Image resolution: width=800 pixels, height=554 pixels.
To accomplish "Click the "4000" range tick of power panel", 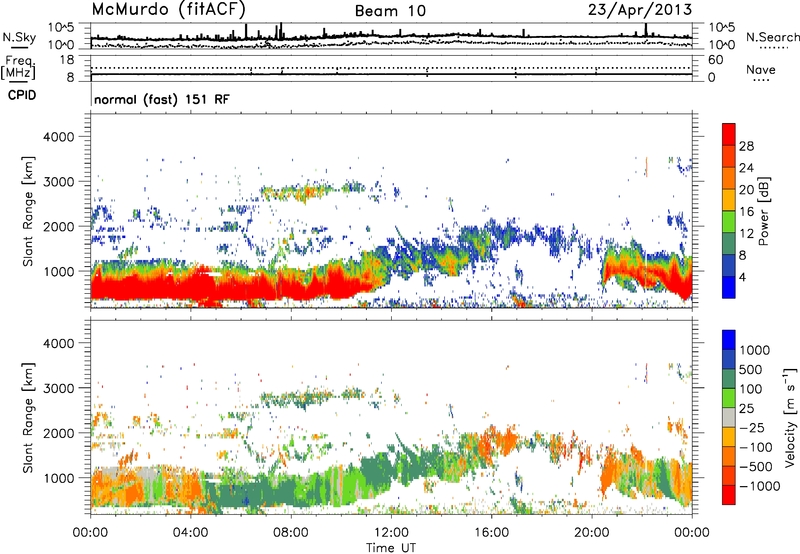I will click(58, 137).
